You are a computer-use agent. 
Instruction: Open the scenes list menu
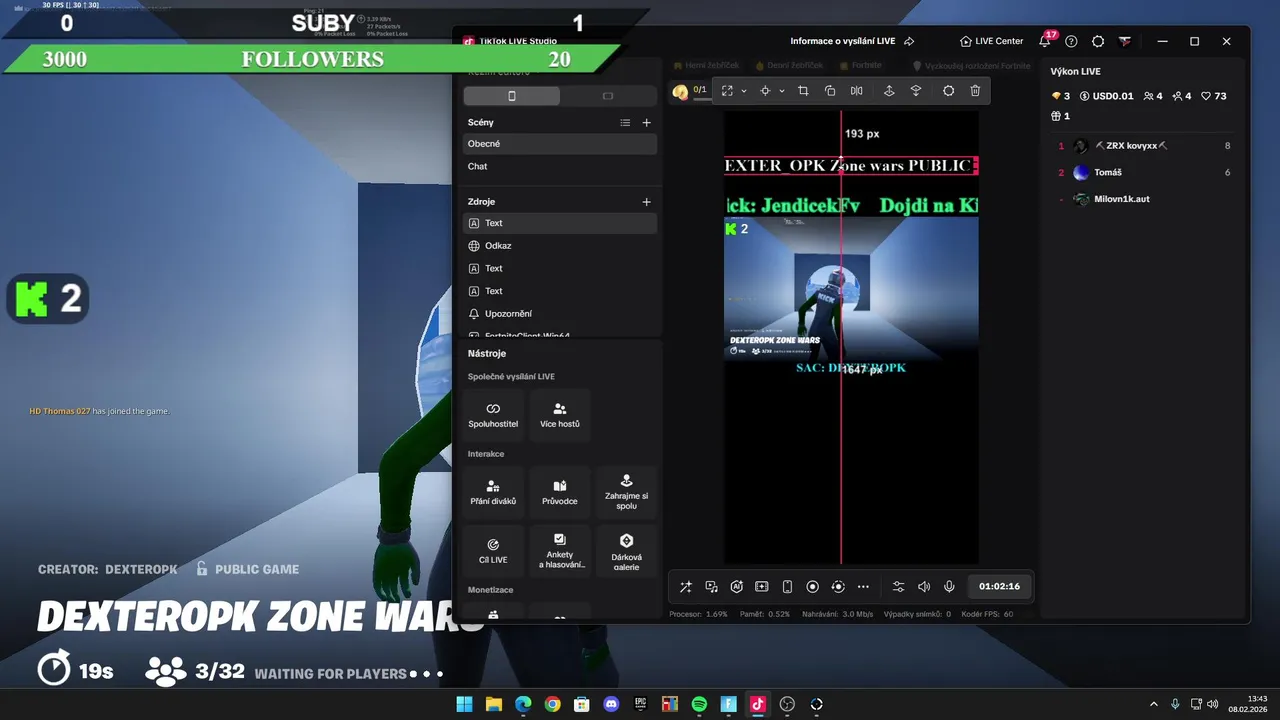(x=625, y=123)
